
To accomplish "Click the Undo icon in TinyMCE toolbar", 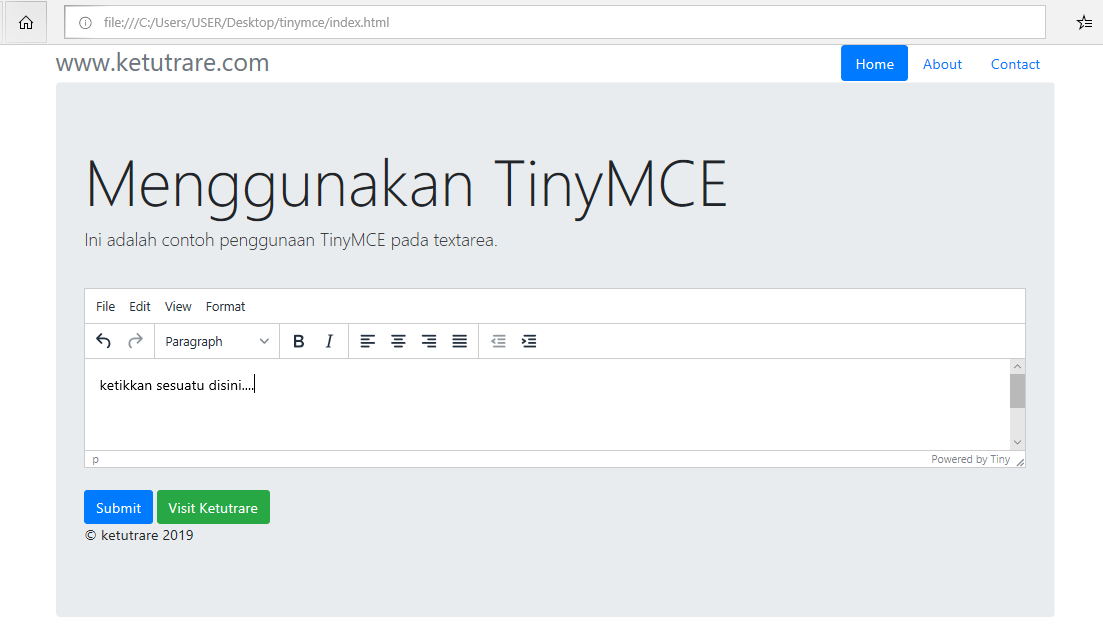I will [103, 341].
